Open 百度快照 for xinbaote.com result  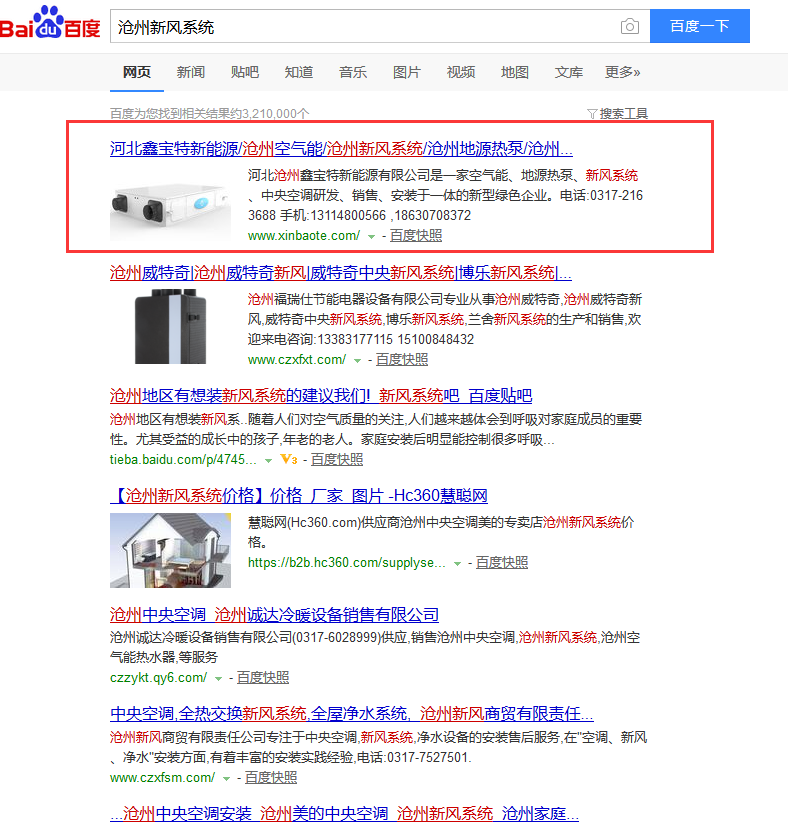(x=416, y=236)
